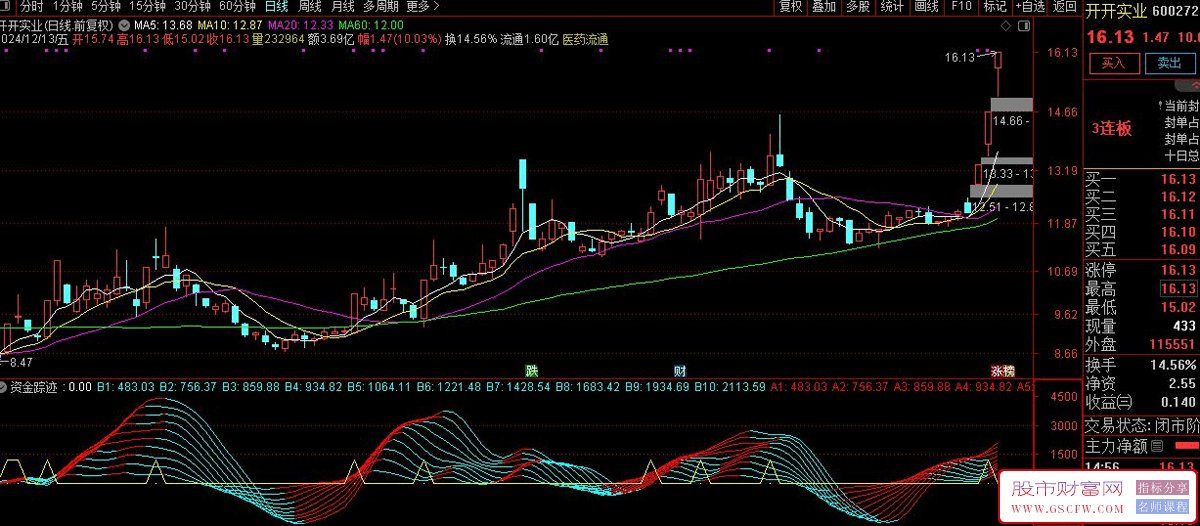Click the 涨榜 marker on the chart
Image resolution: width=1200 pixels, height=526 pixels.
pyautogui.click(x=1002, y=371)
